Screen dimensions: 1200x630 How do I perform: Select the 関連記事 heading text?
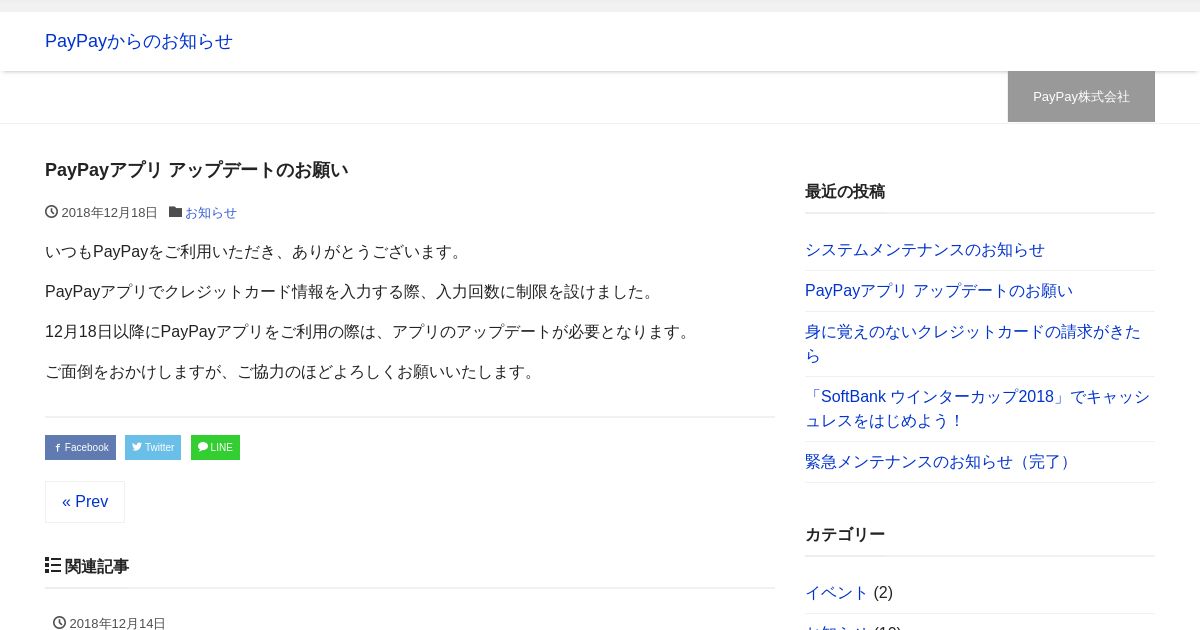click(x=97, y=567)
